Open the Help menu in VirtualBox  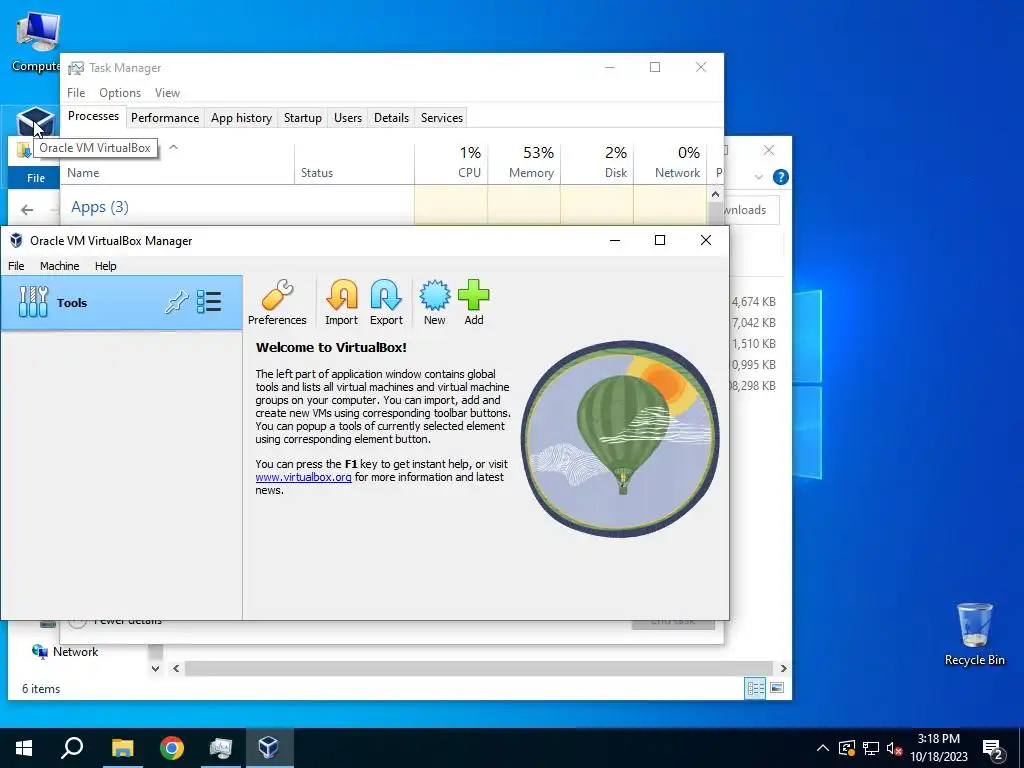coord(105,266)
